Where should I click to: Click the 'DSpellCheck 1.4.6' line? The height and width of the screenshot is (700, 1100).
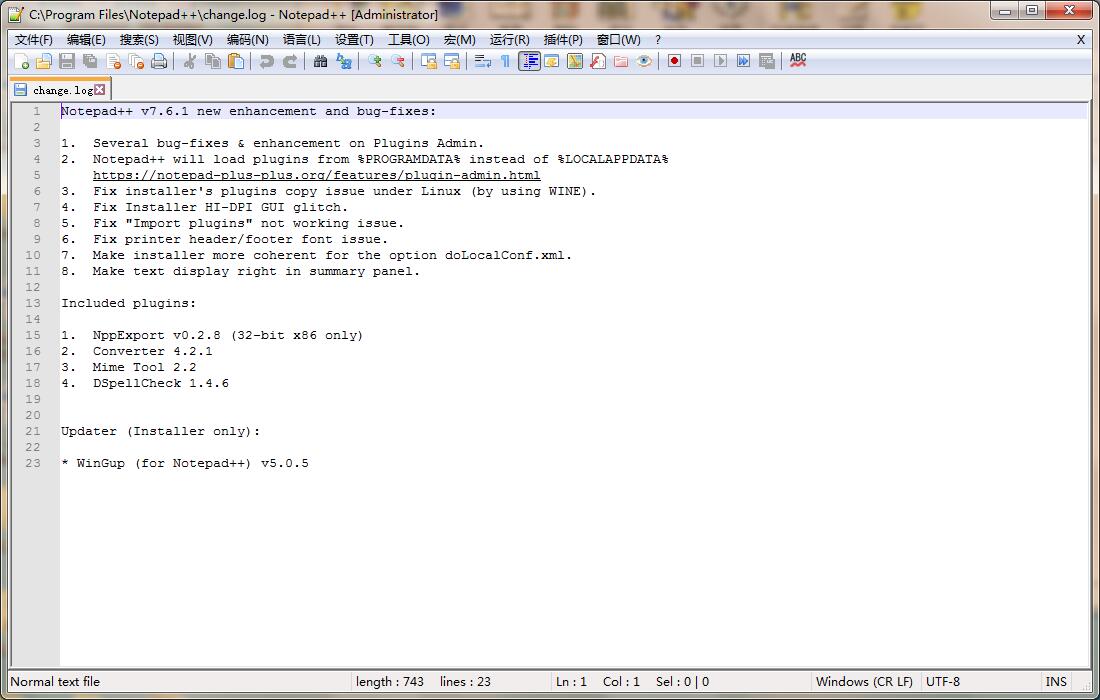coord(161,384)
